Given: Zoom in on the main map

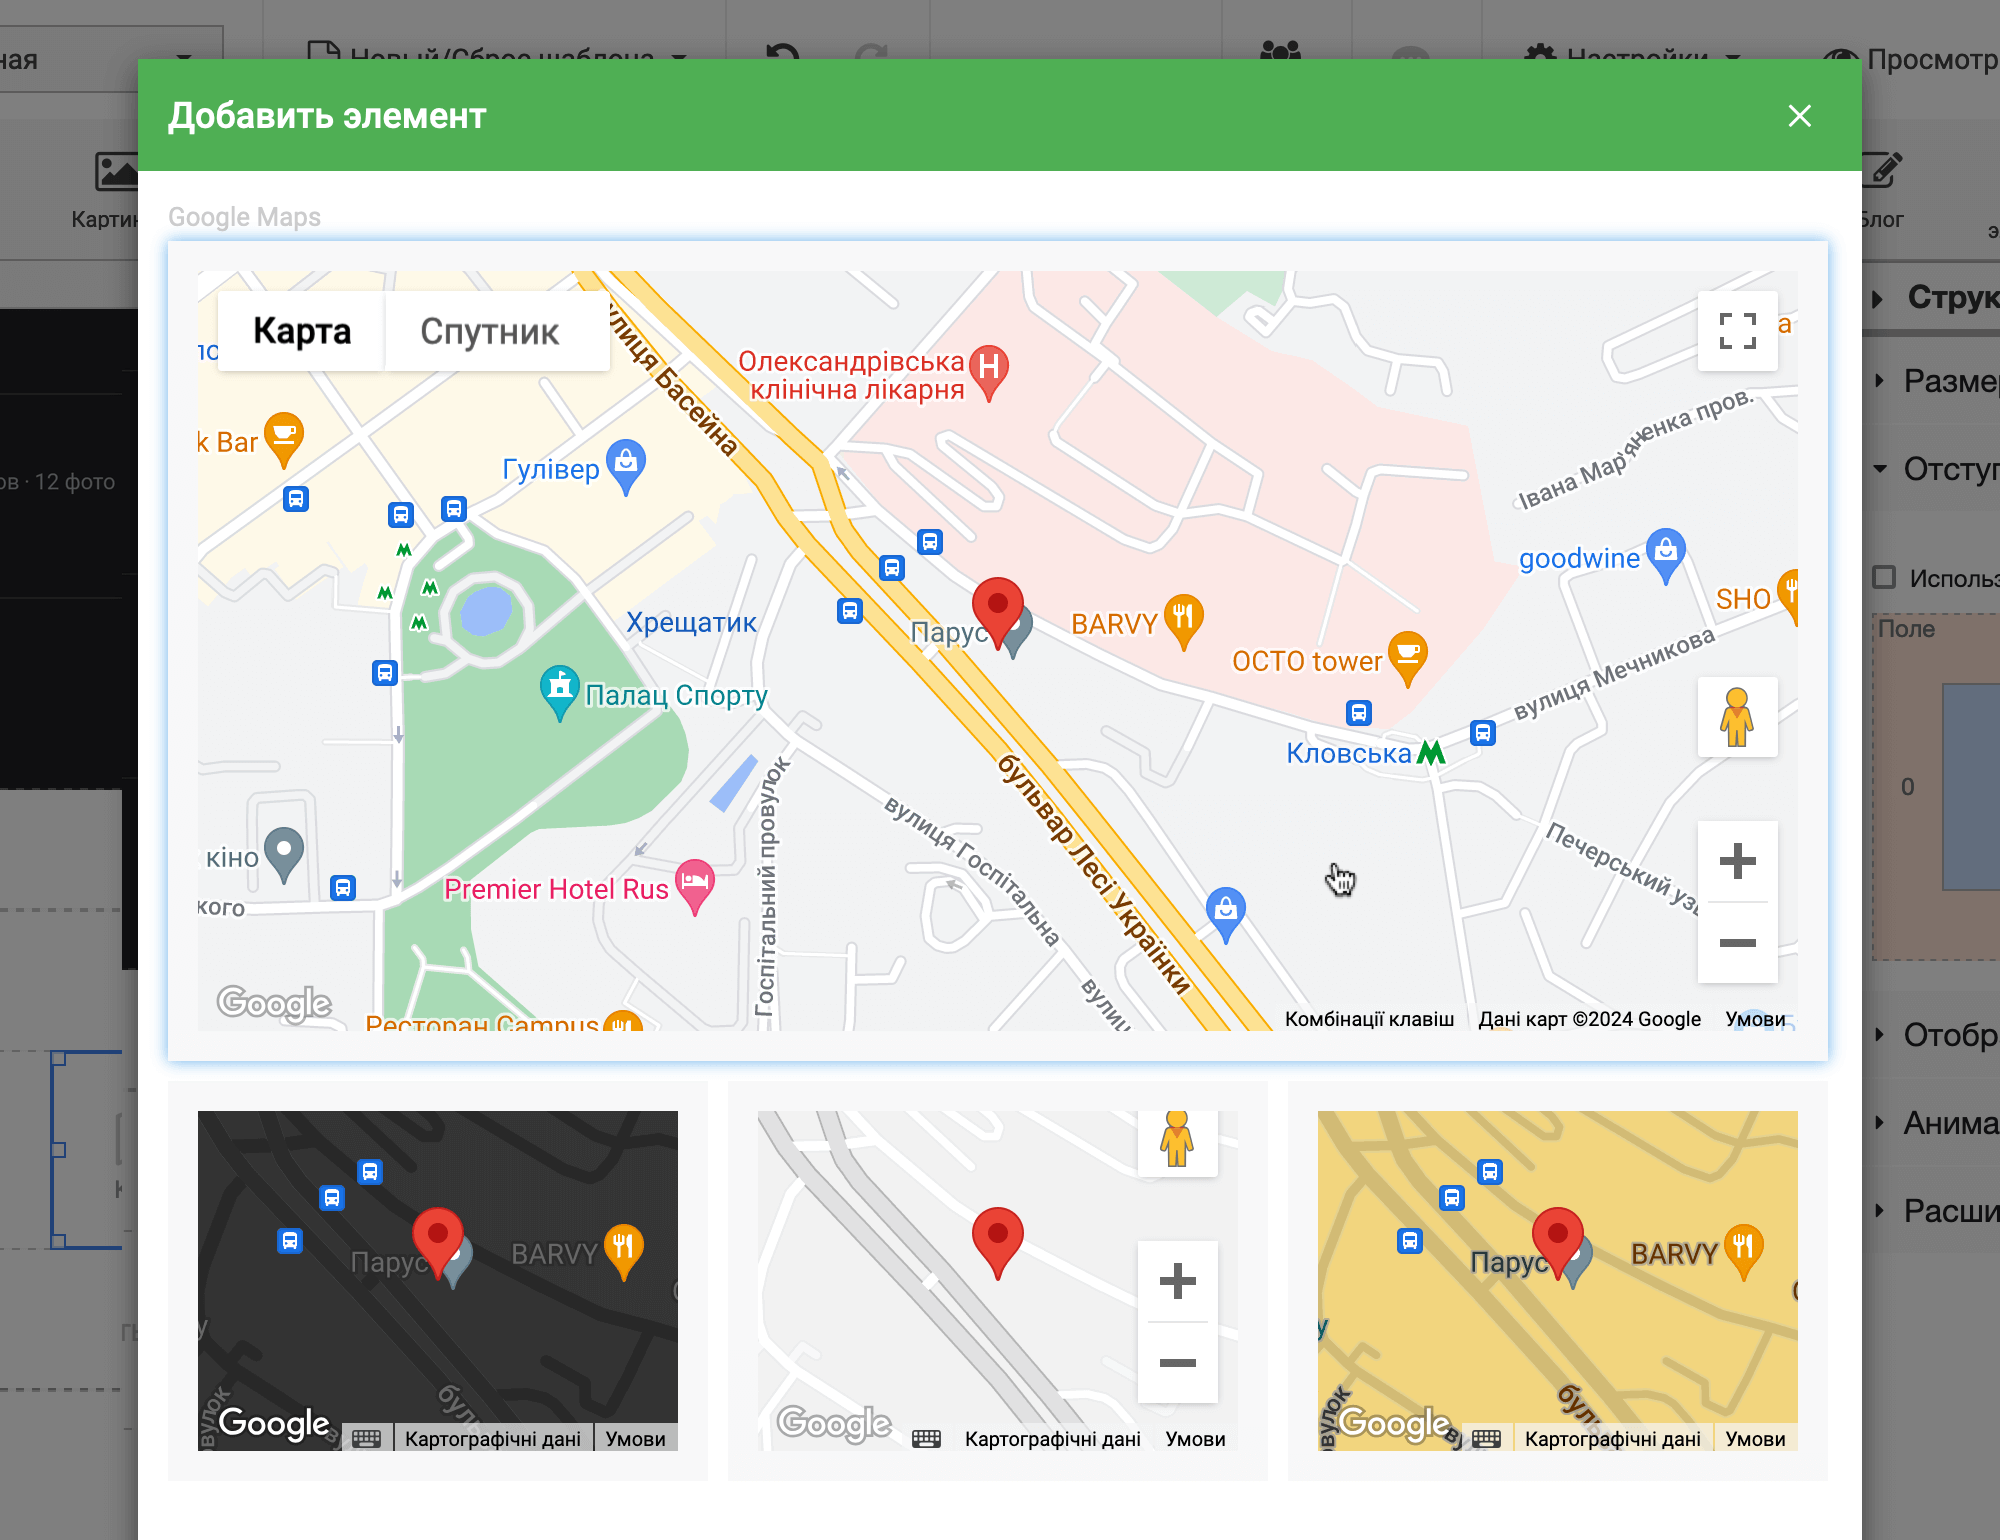Looking at the screenshot, I should pyautogui.click(x=1737, y=861).
